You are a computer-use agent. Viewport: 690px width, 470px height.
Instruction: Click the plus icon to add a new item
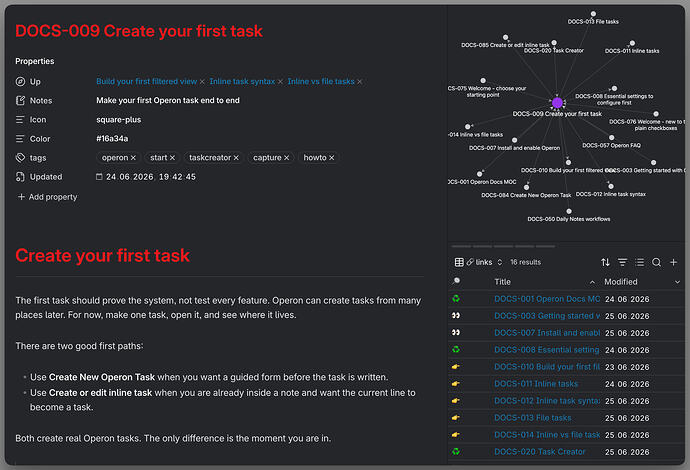(673, 262)
